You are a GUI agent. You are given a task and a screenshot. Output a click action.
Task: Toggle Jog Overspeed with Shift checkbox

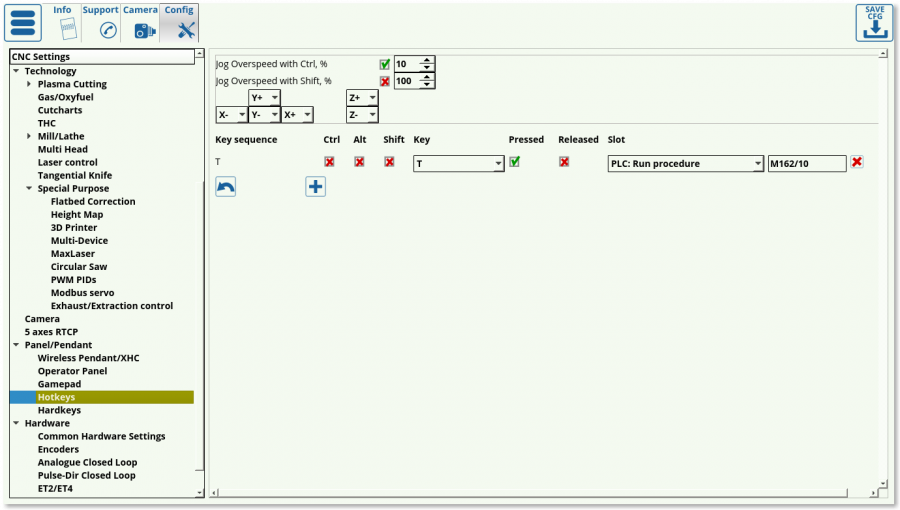click(385, 81)
